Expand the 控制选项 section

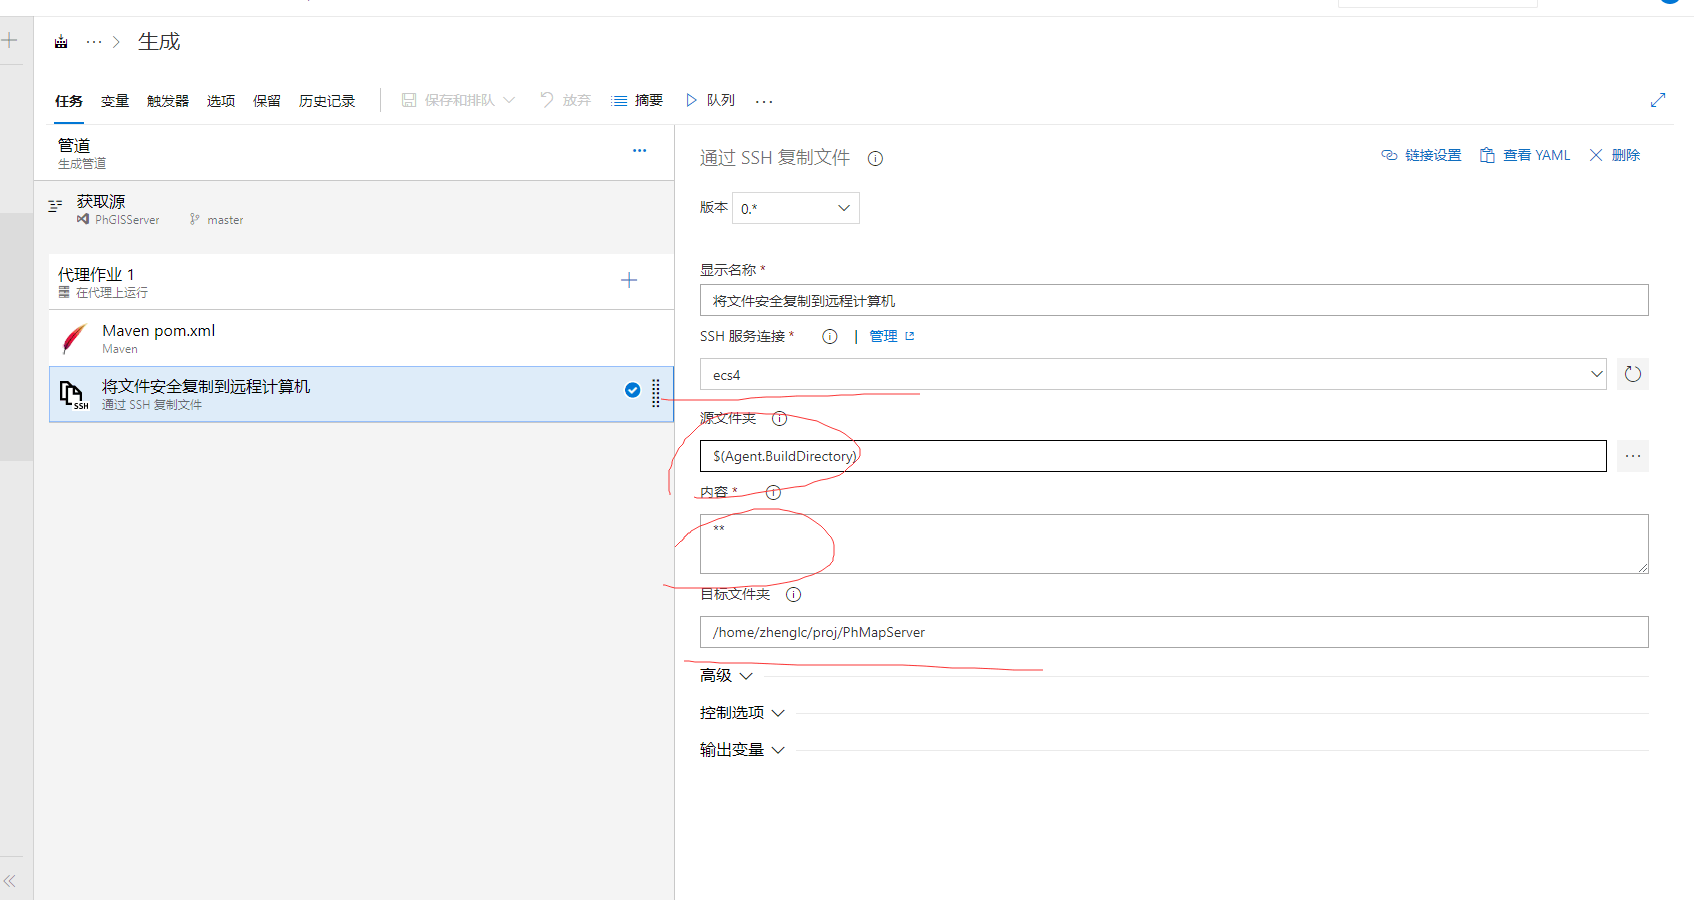tap(742, 713)
